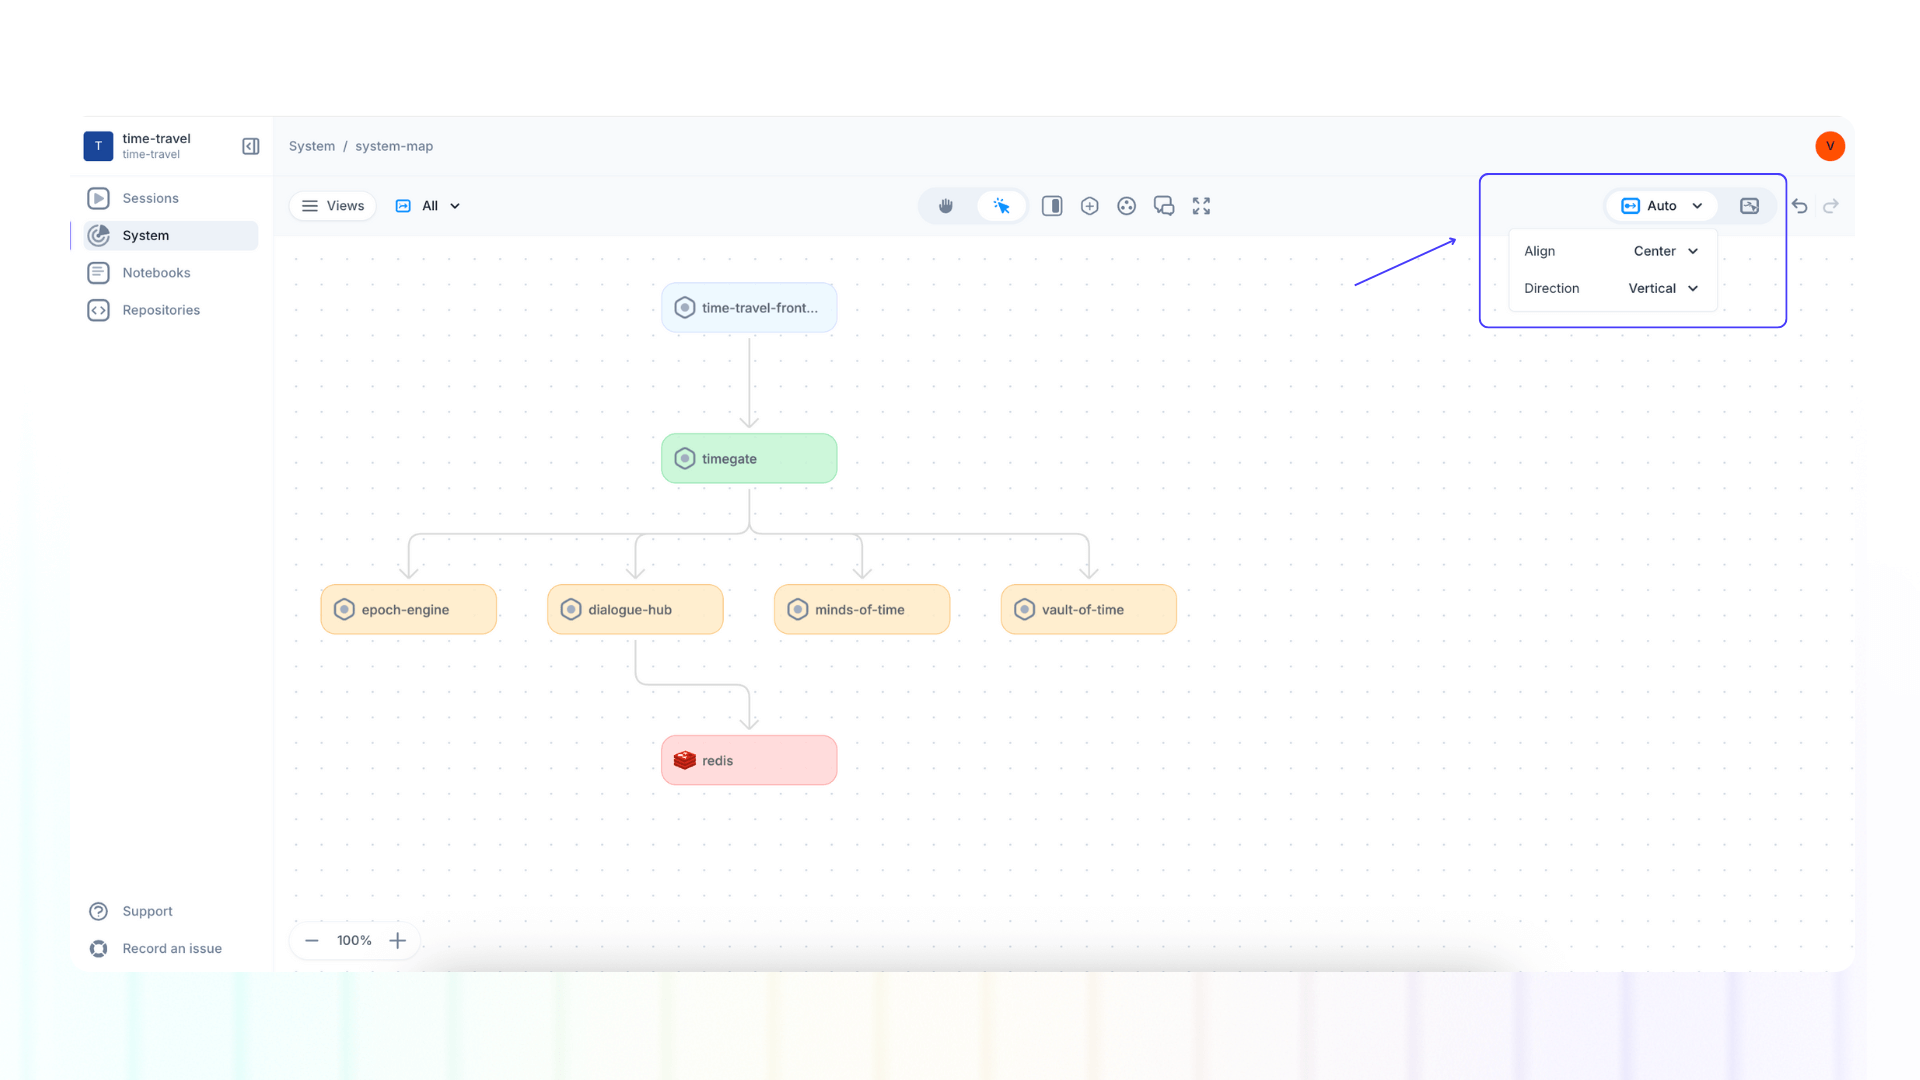The height and width of the screenshot is (1080, 1920).
Task: Open the Direction Vertical dropdown
Action: [1661, 288]
